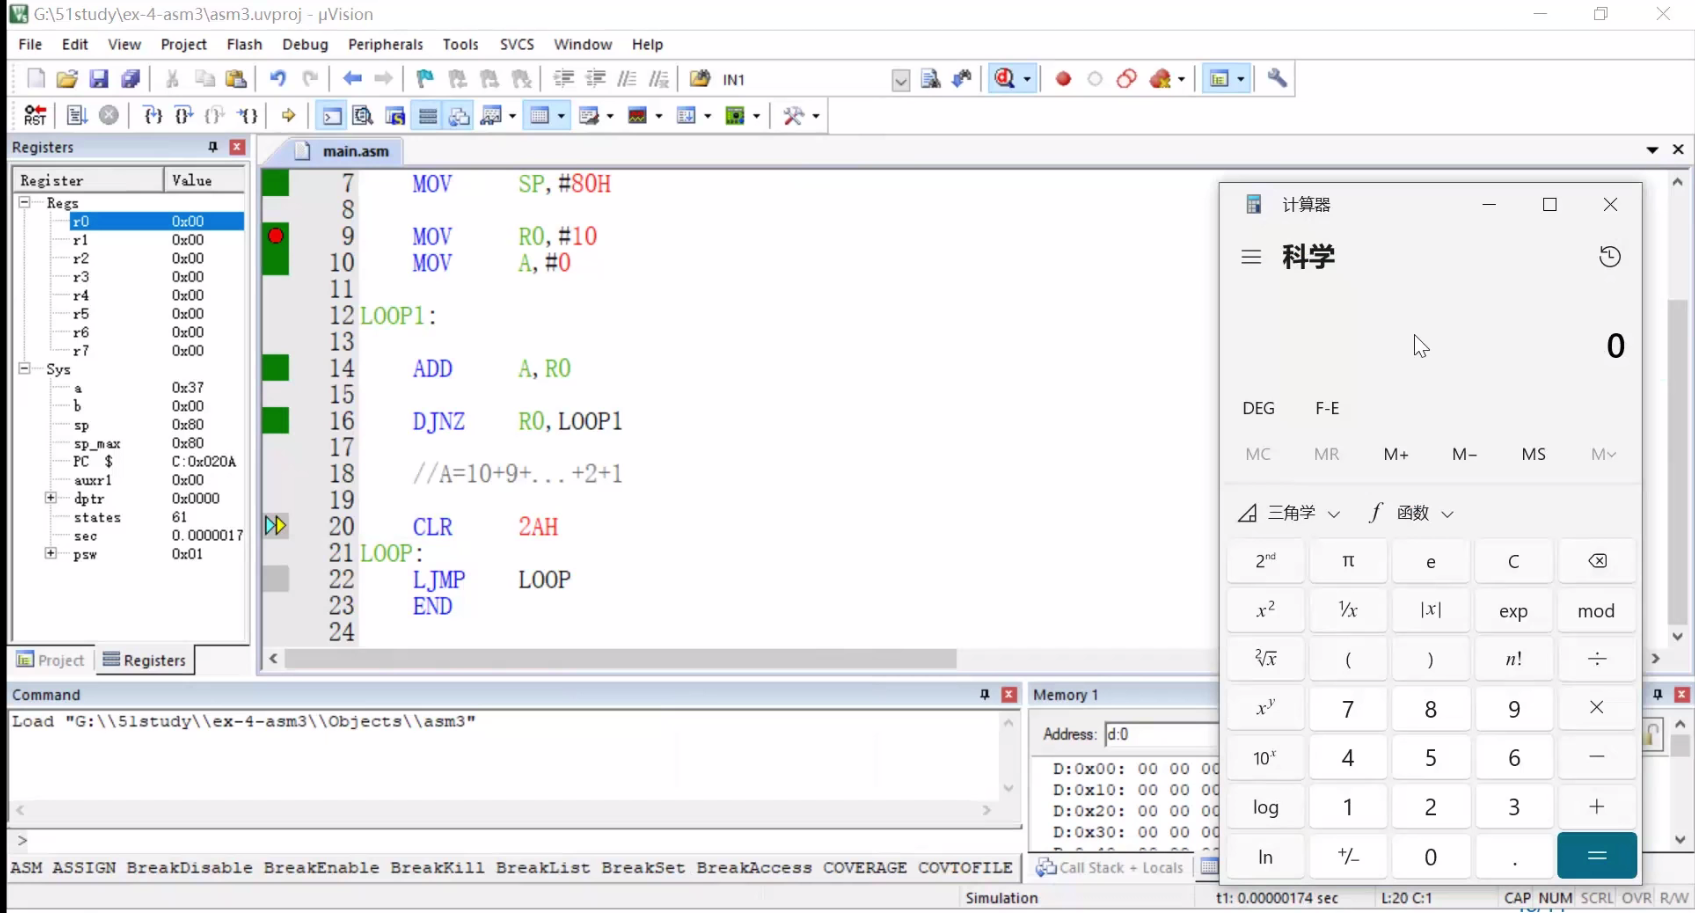Click calculator mod button

1596,611
